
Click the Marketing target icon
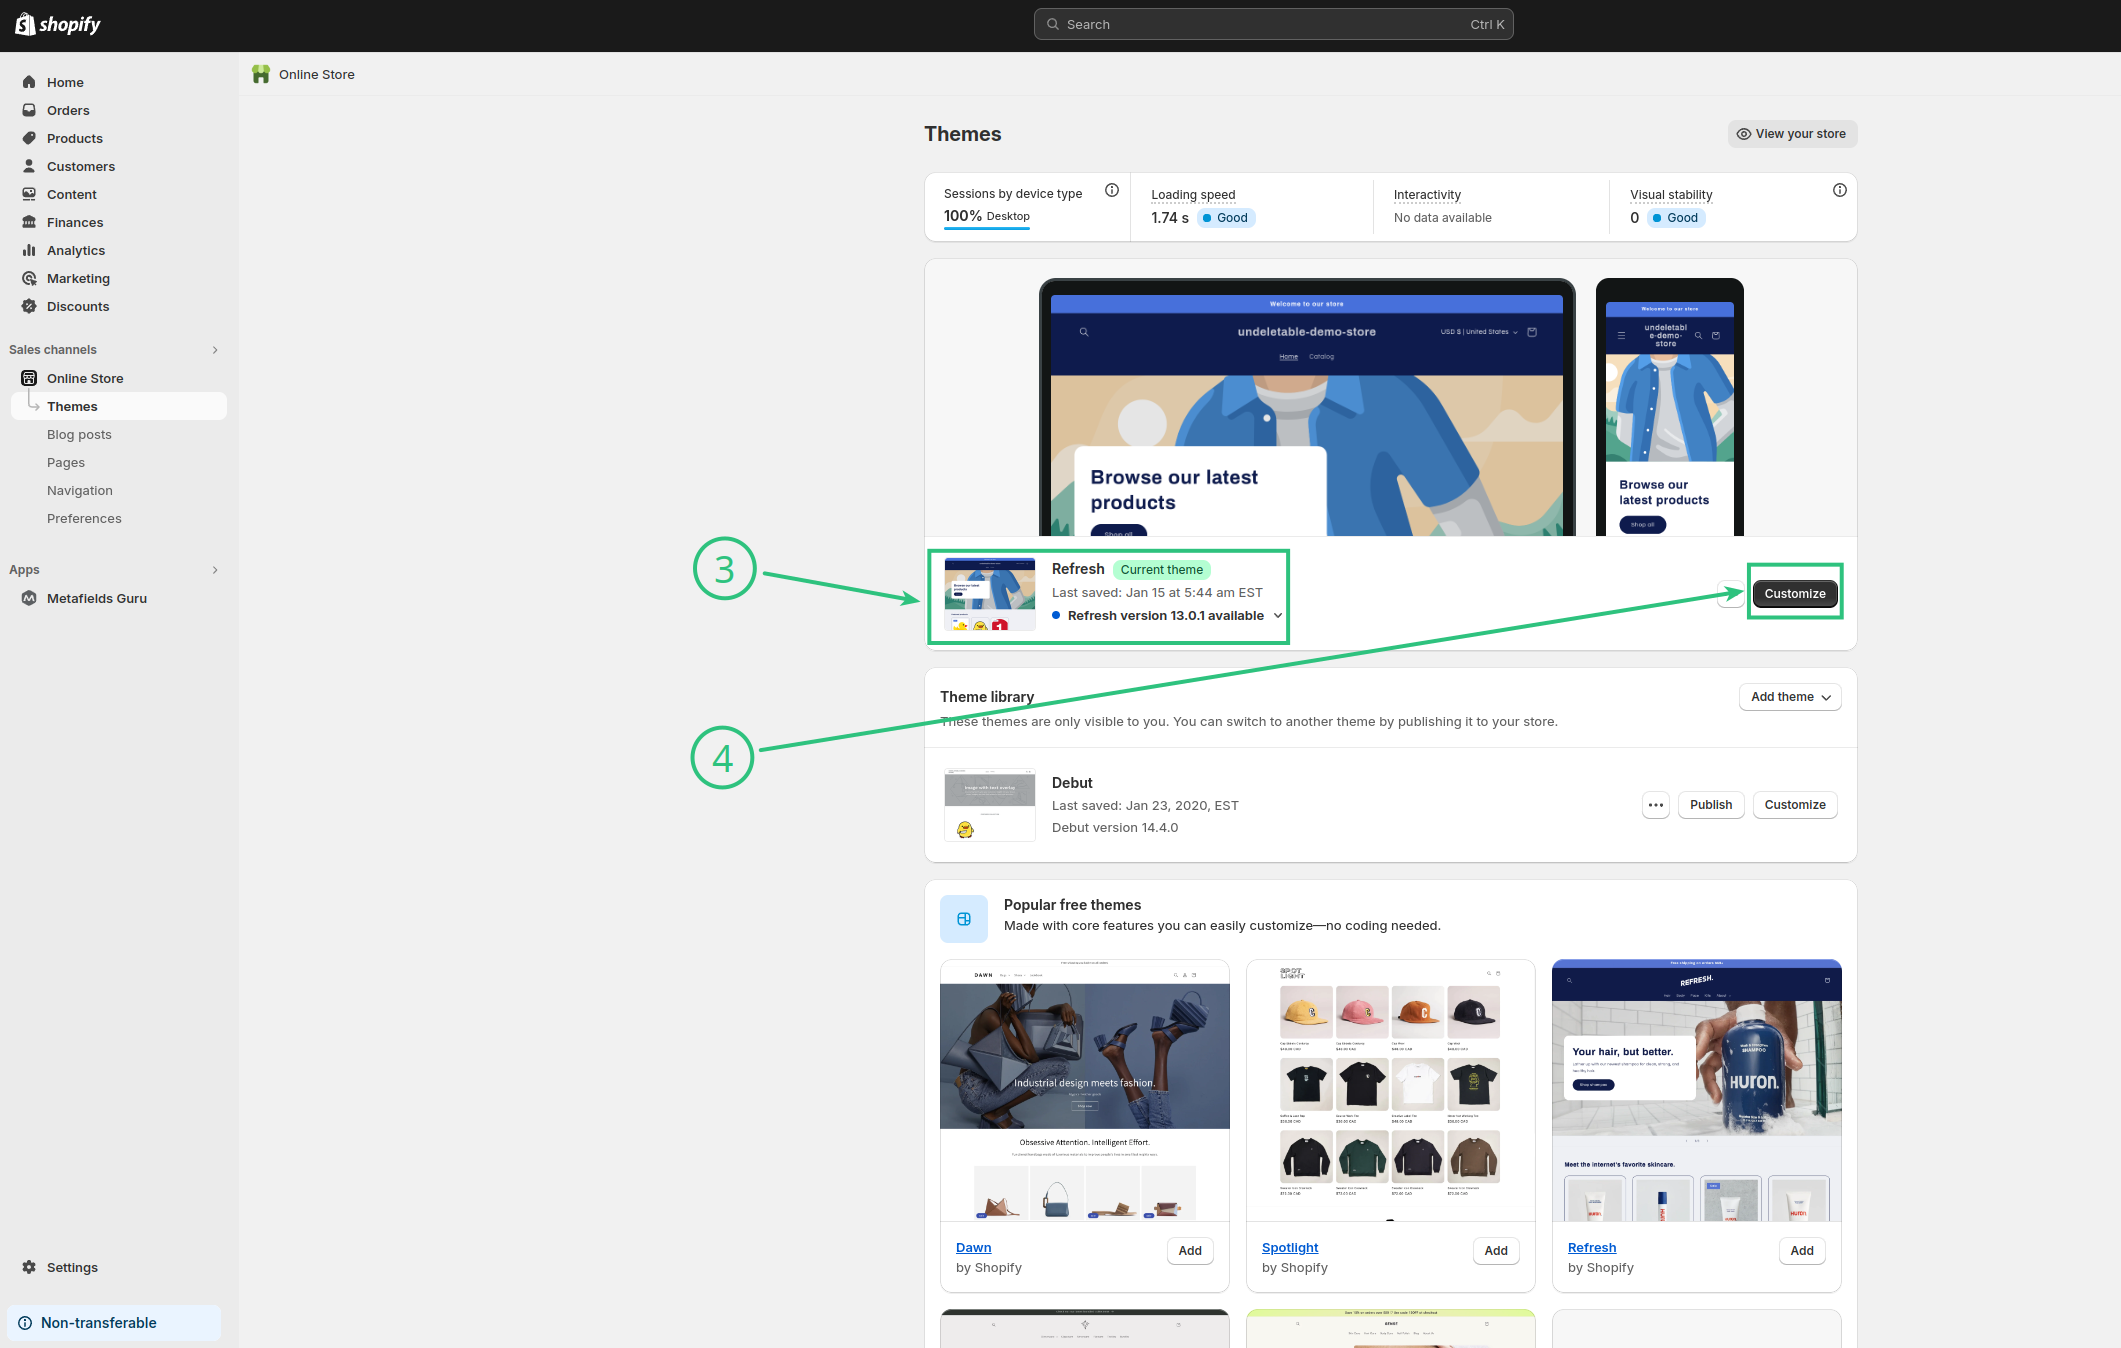[29, 278]
